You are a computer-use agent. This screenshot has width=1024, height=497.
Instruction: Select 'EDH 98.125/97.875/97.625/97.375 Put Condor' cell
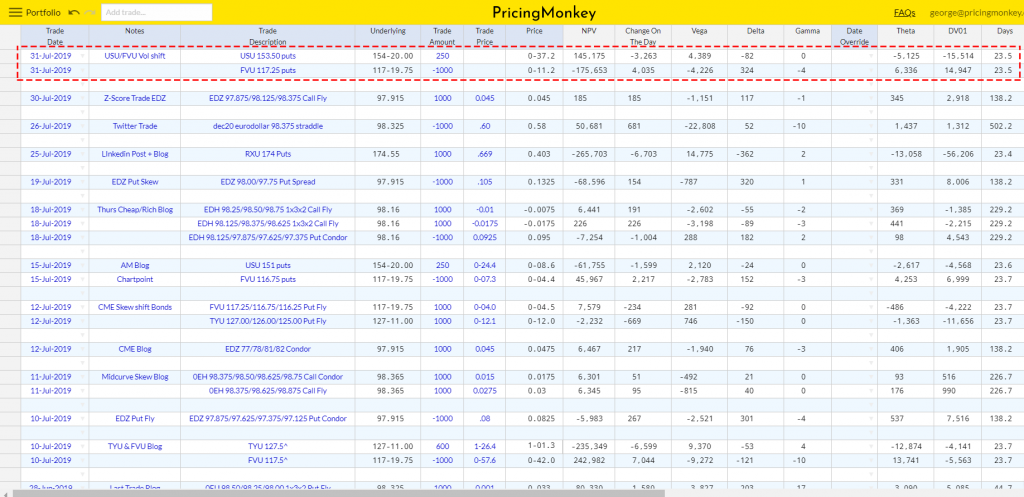tap(268, 238)
